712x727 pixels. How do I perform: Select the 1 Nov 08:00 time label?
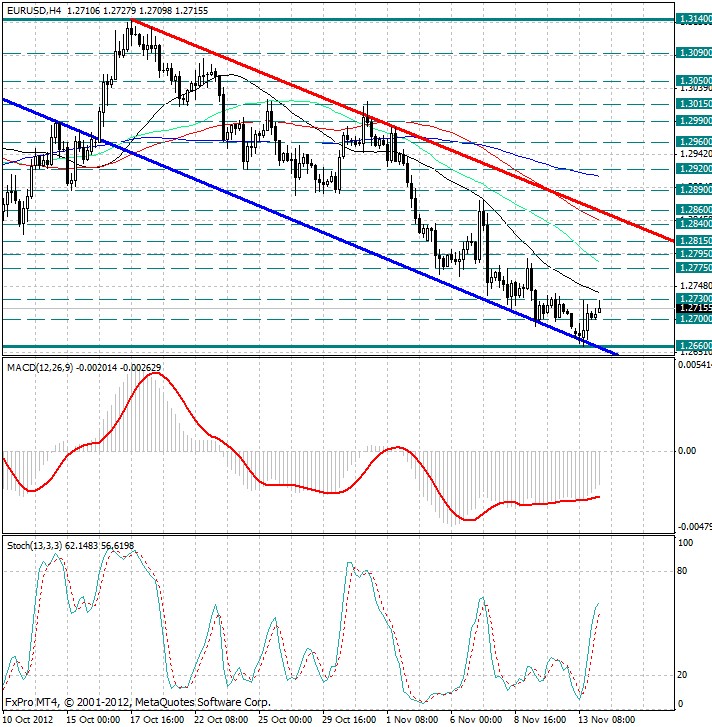point(413,720)
